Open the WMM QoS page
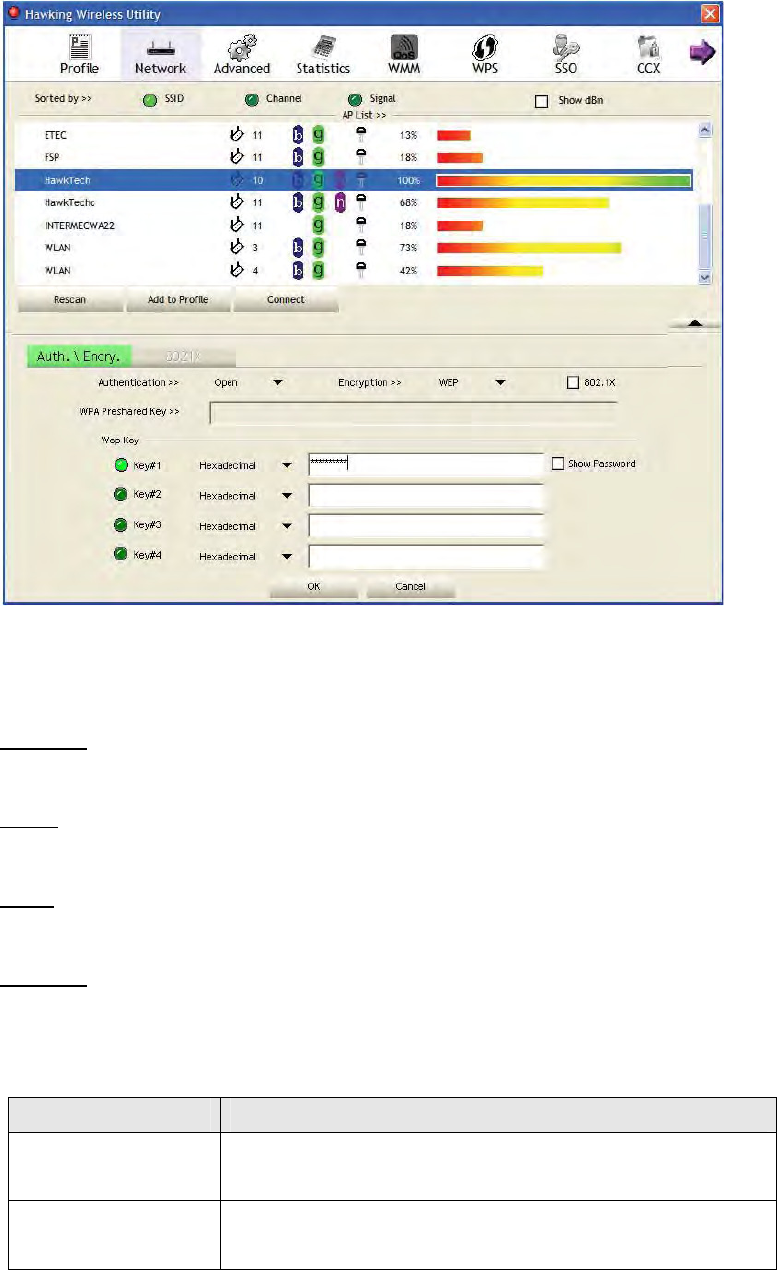 point(404,54)
